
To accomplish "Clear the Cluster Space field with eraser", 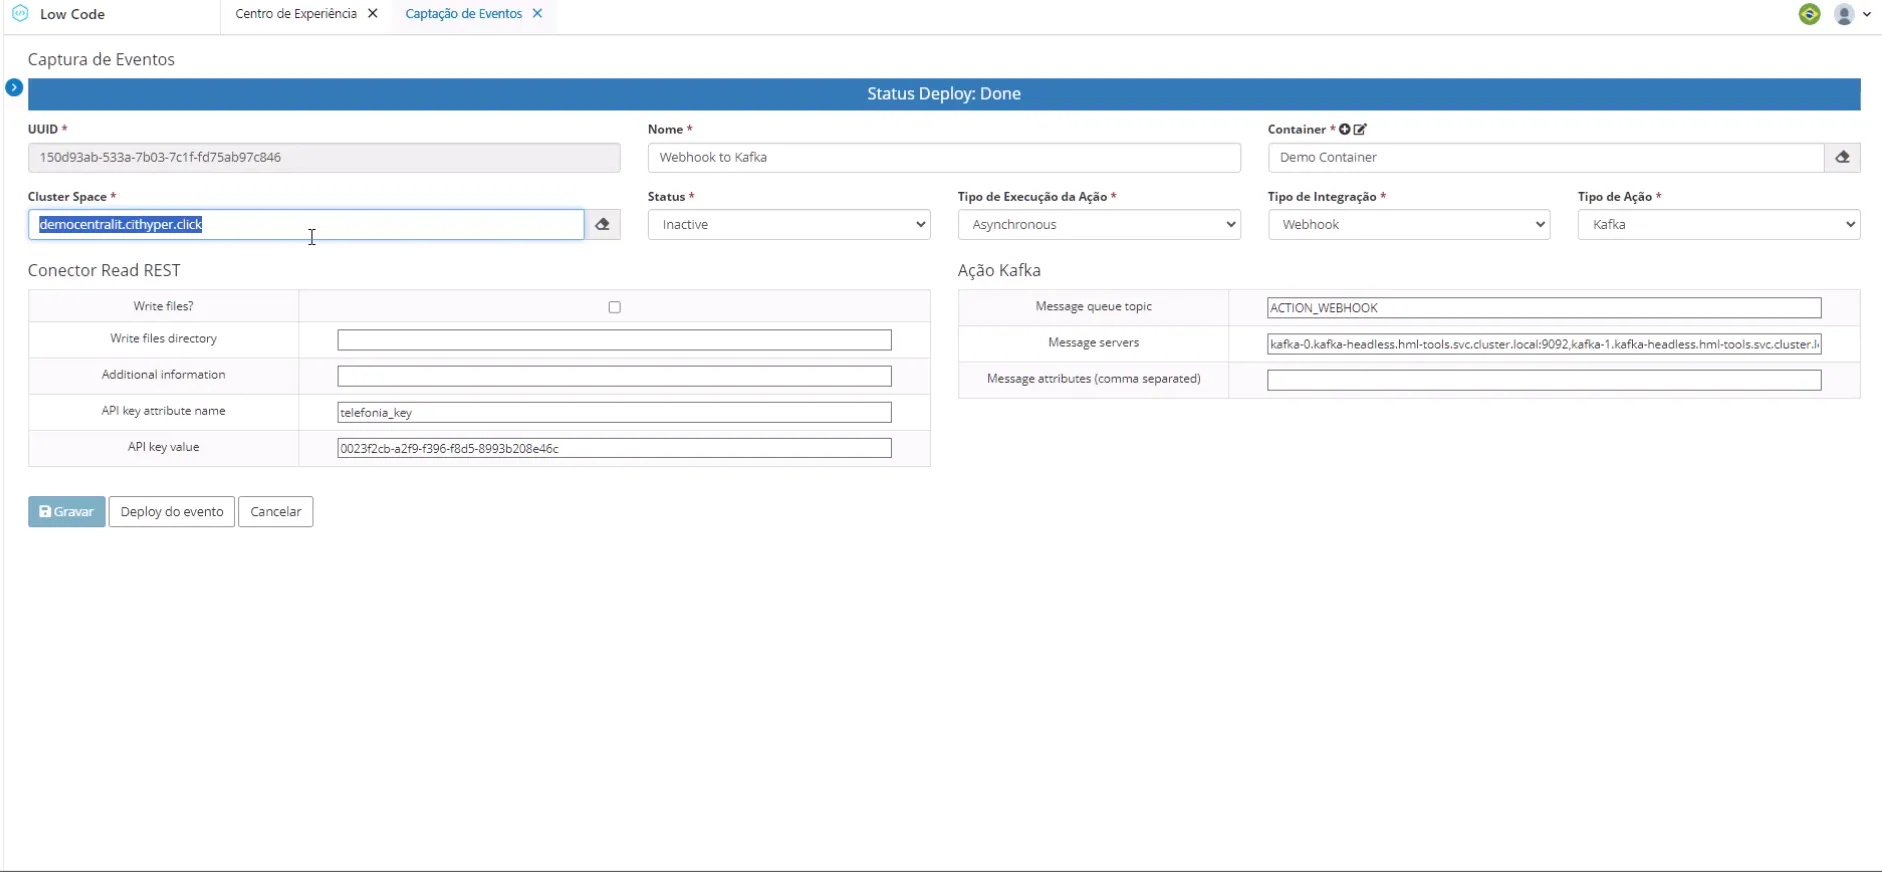I will (602, 225).
